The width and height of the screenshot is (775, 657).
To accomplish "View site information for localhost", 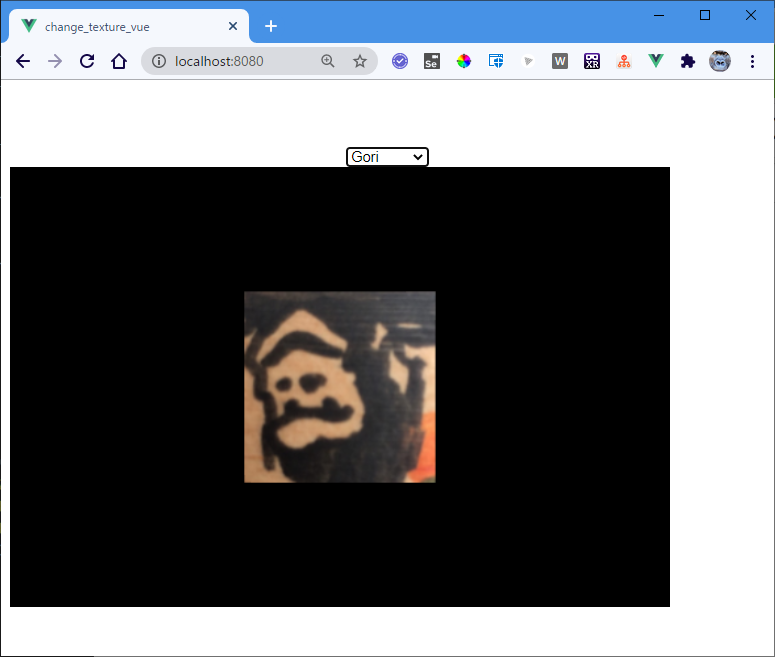I will [x=159, y=61].
